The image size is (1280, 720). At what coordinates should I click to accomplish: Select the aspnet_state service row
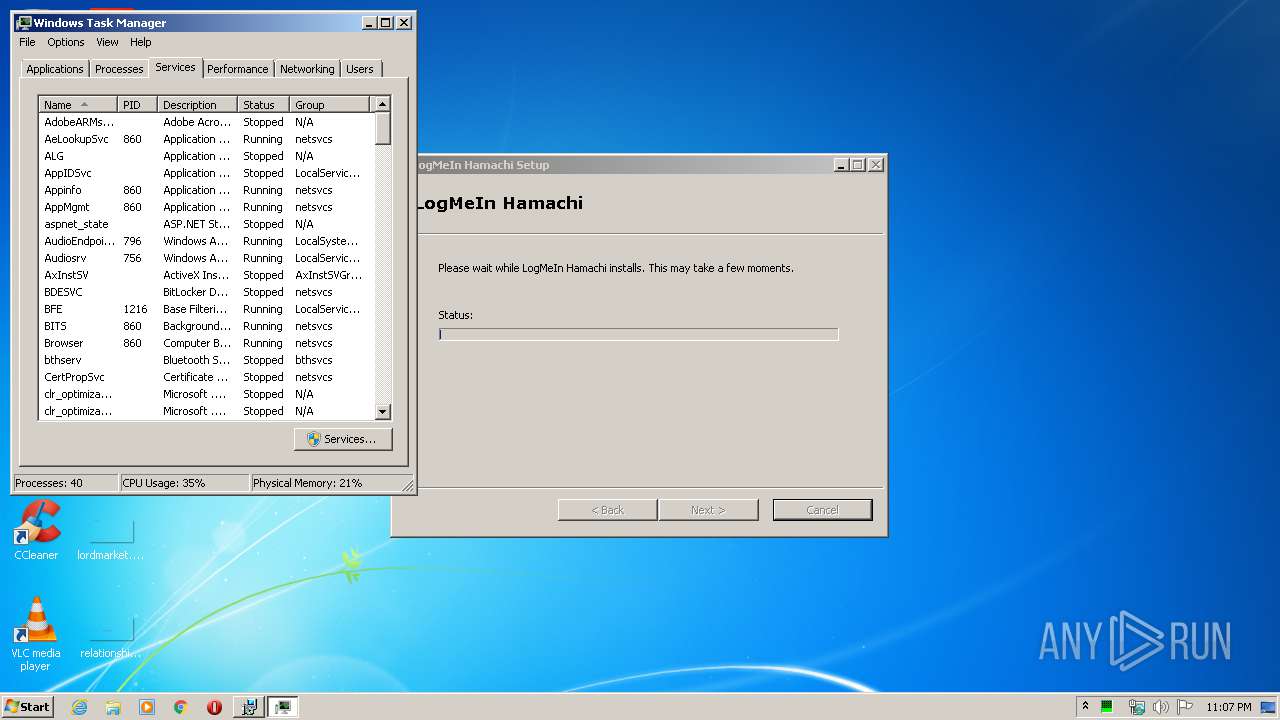(206, 224)
